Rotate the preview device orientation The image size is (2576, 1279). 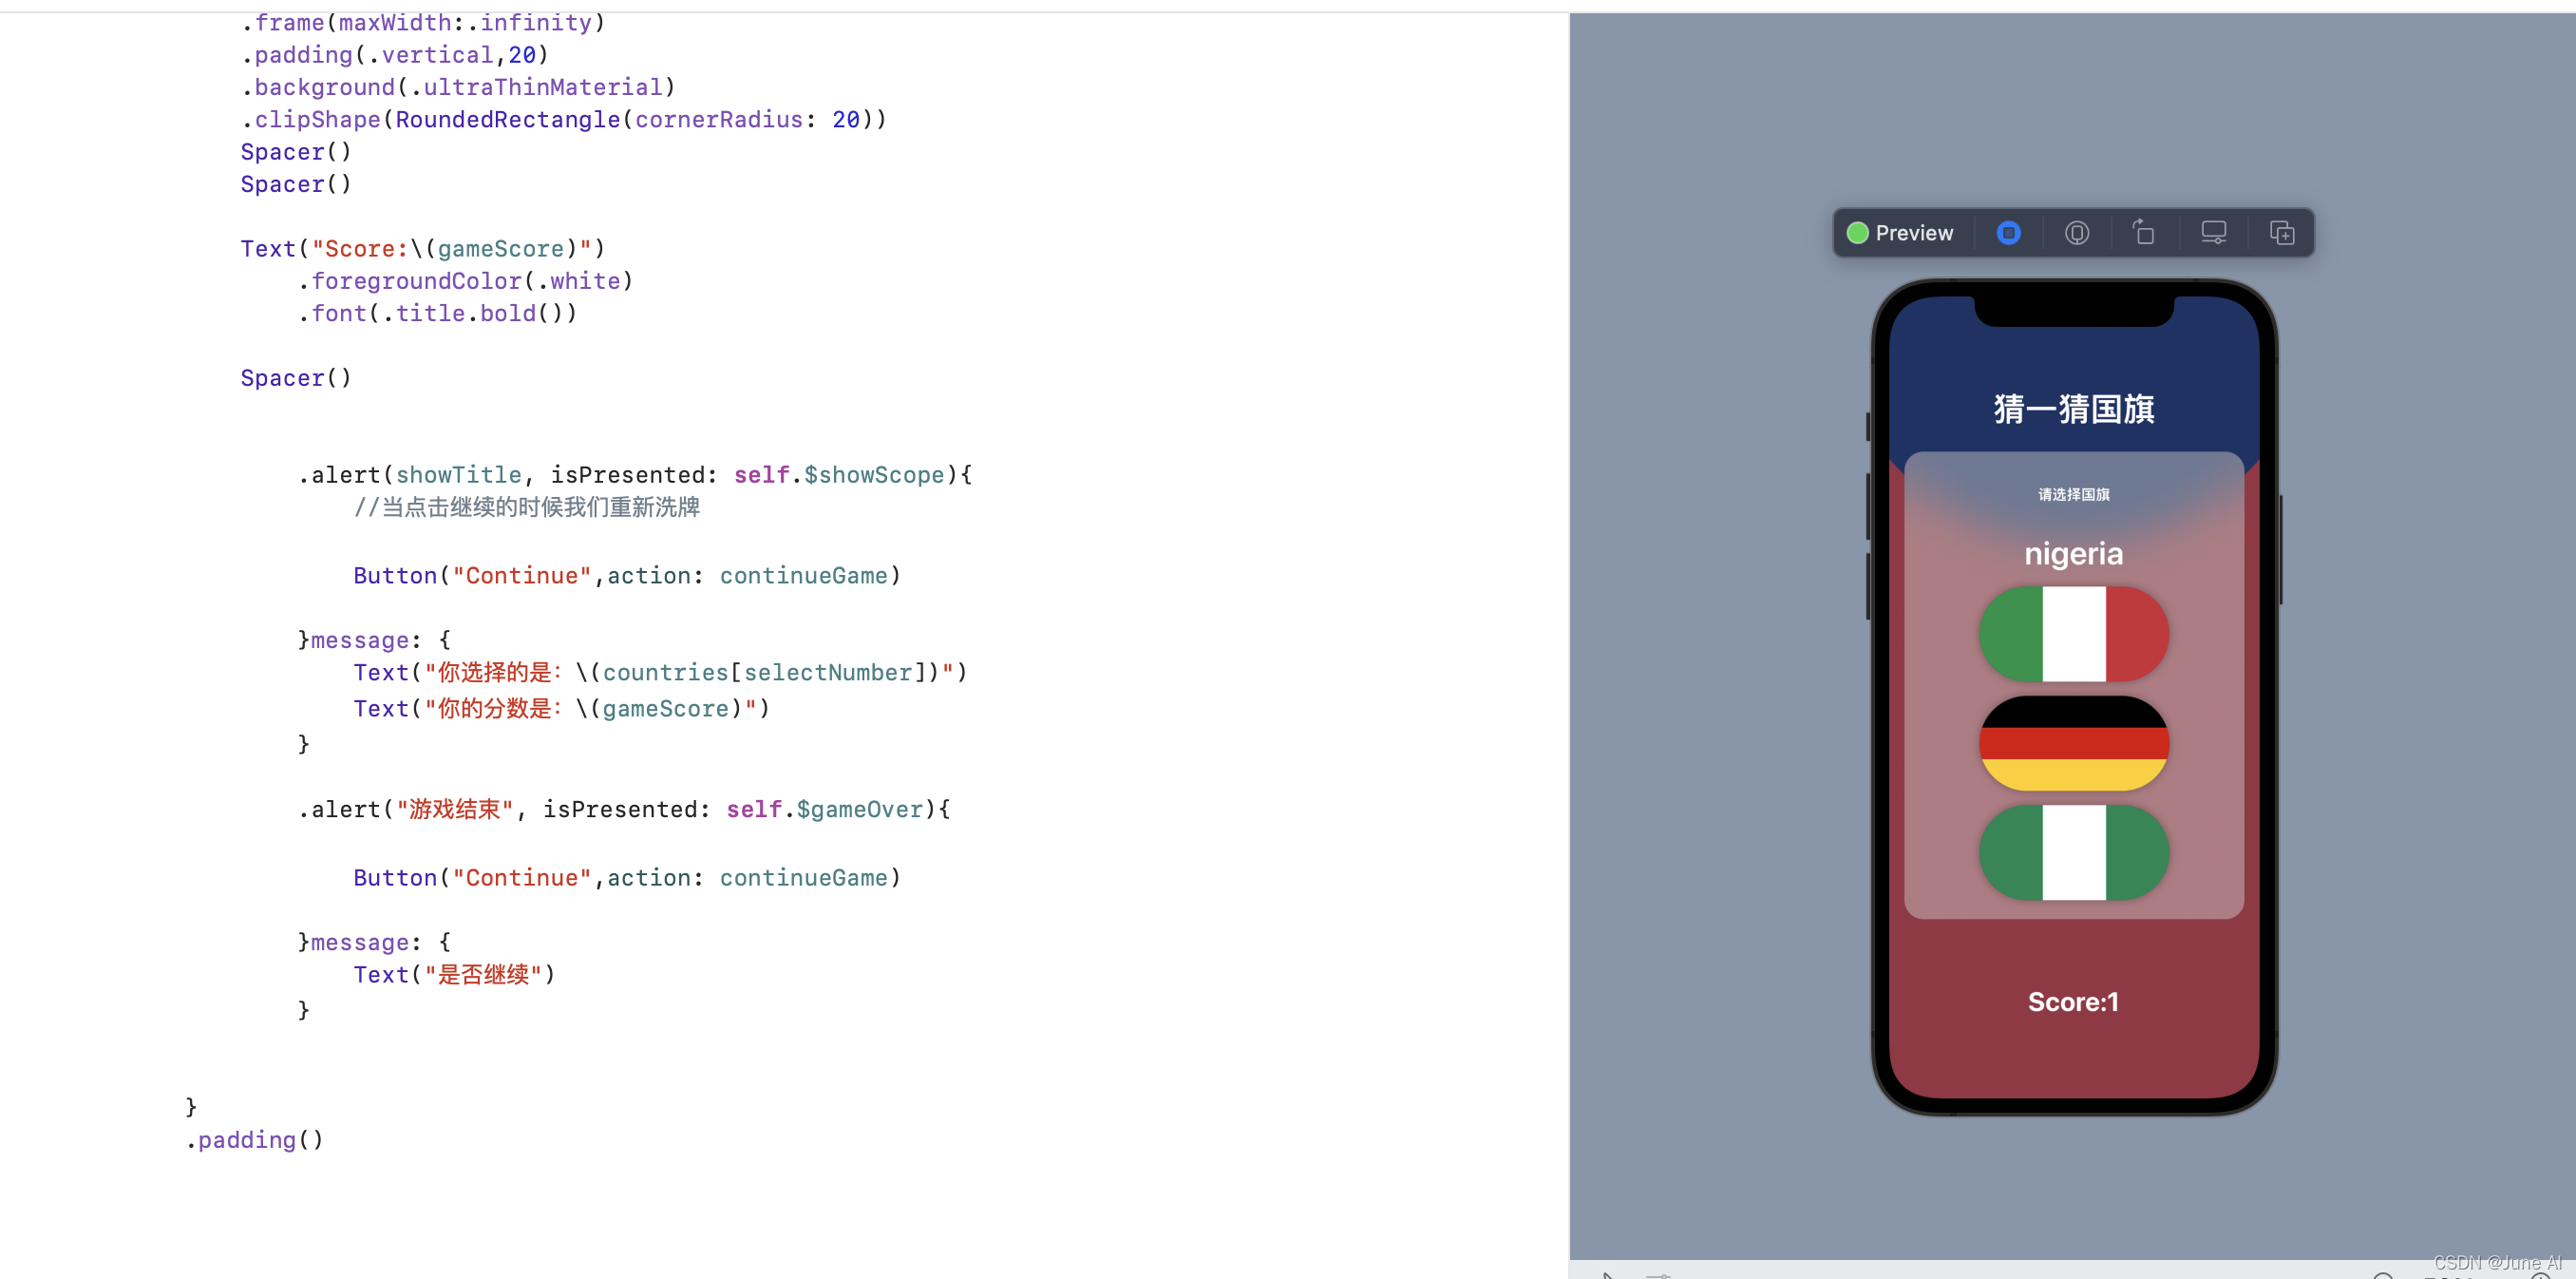[2144, 233]
